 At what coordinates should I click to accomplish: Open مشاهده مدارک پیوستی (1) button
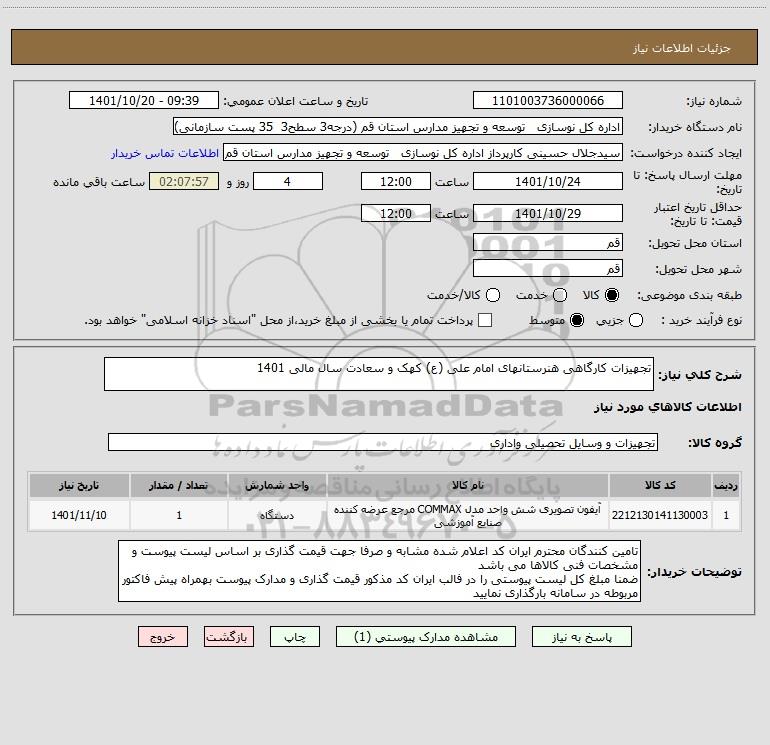pyautogui.click(x=426, y=637)
